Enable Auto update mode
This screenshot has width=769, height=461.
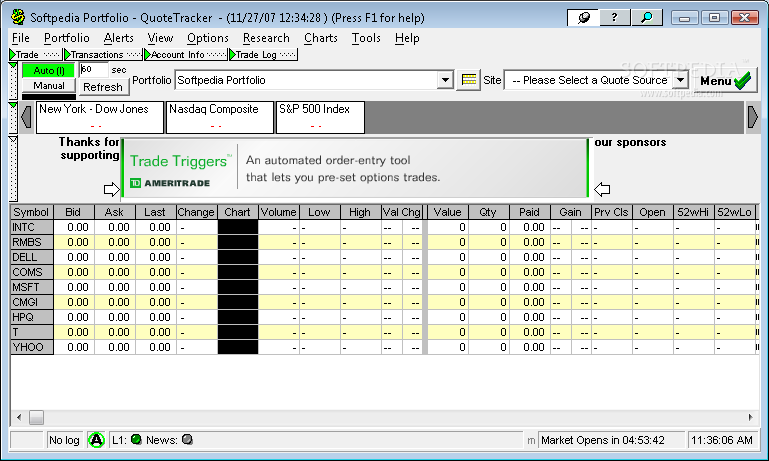pyautogui.click(x=49, y=71)
